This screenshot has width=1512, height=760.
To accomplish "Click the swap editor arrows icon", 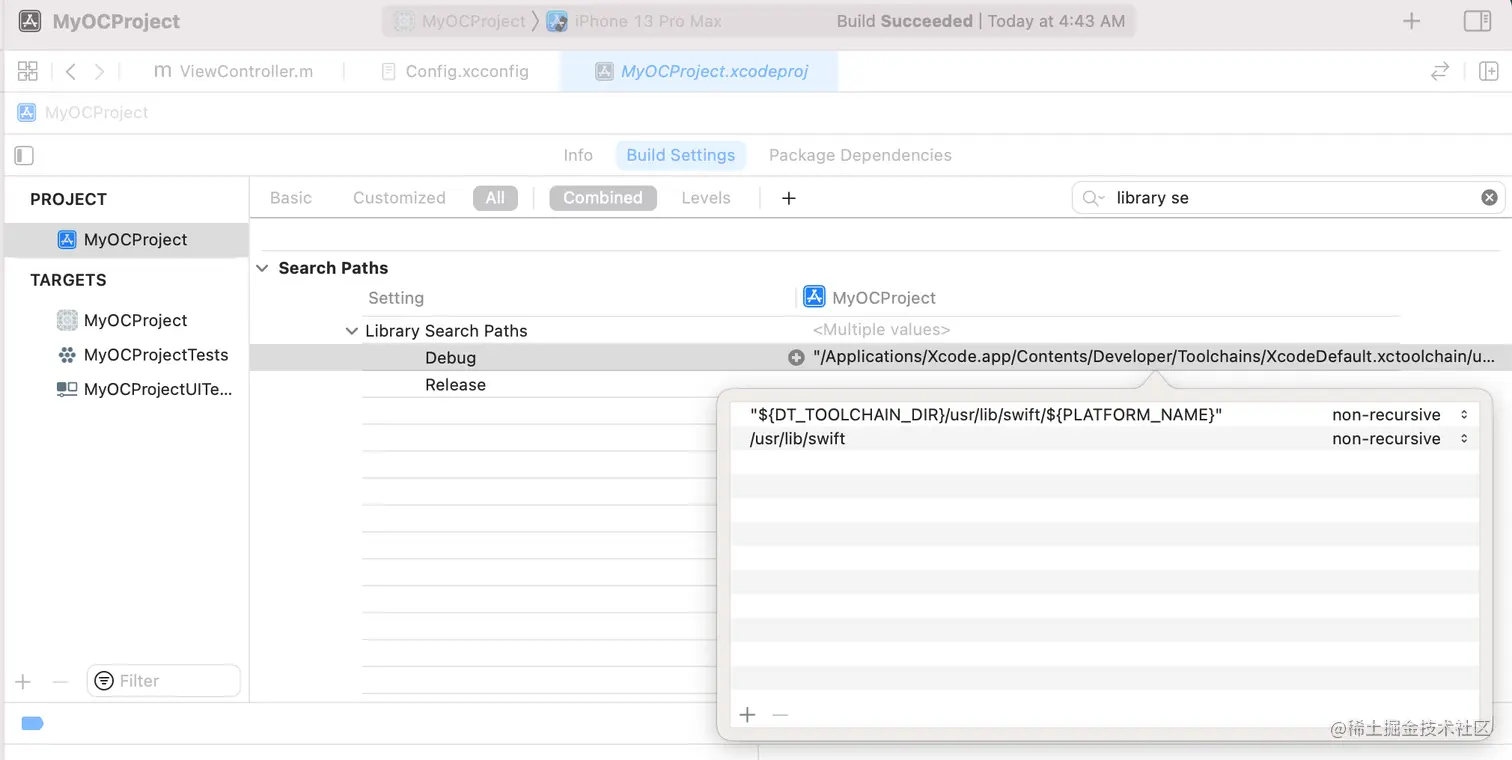I will click(x=1440, y=71).
